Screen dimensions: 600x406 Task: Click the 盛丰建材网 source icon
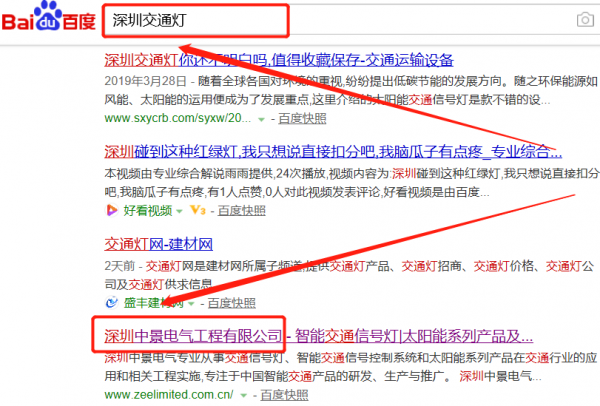(x=112, y=302)
